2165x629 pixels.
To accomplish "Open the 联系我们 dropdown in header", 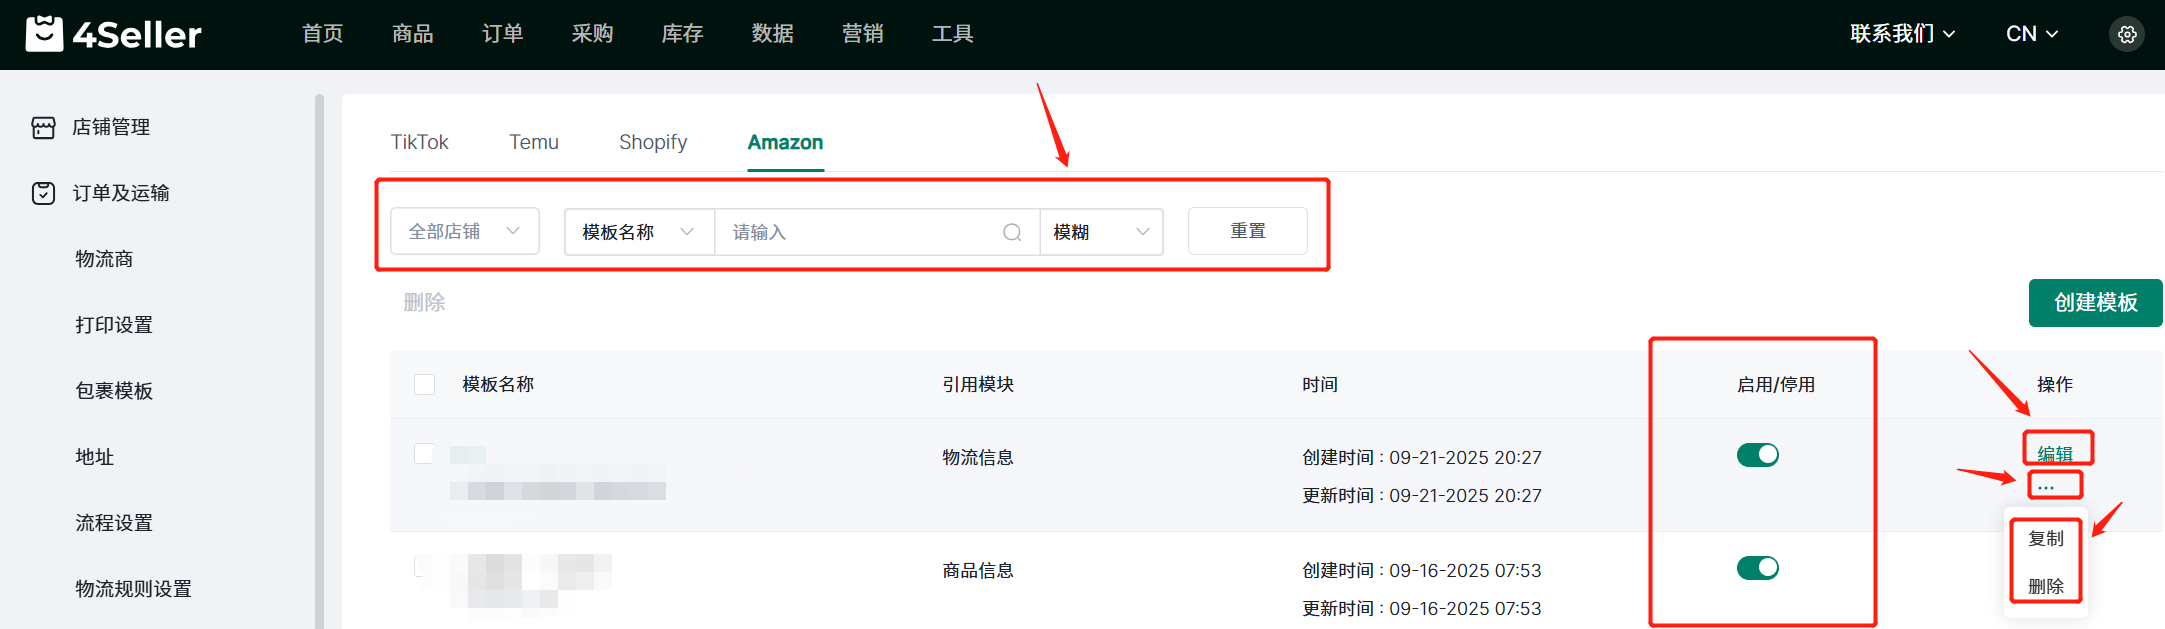I will point(1902,34).
